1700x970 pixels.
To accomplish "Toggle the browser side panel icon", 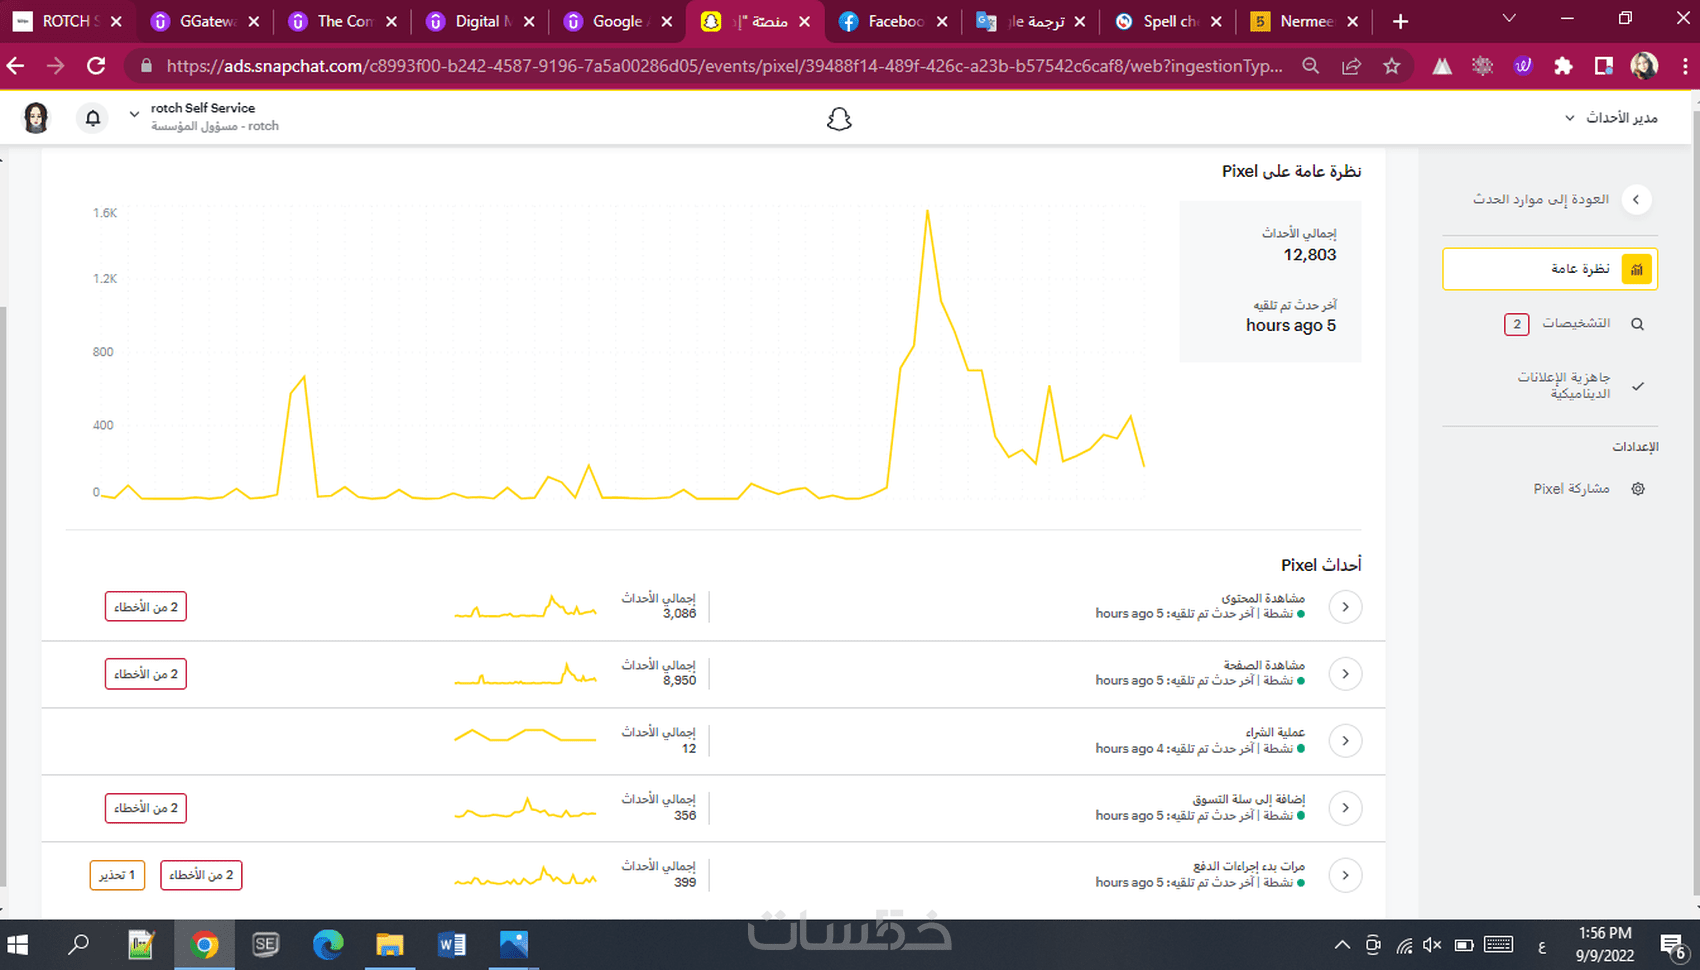I will (x=1604, y=66).
